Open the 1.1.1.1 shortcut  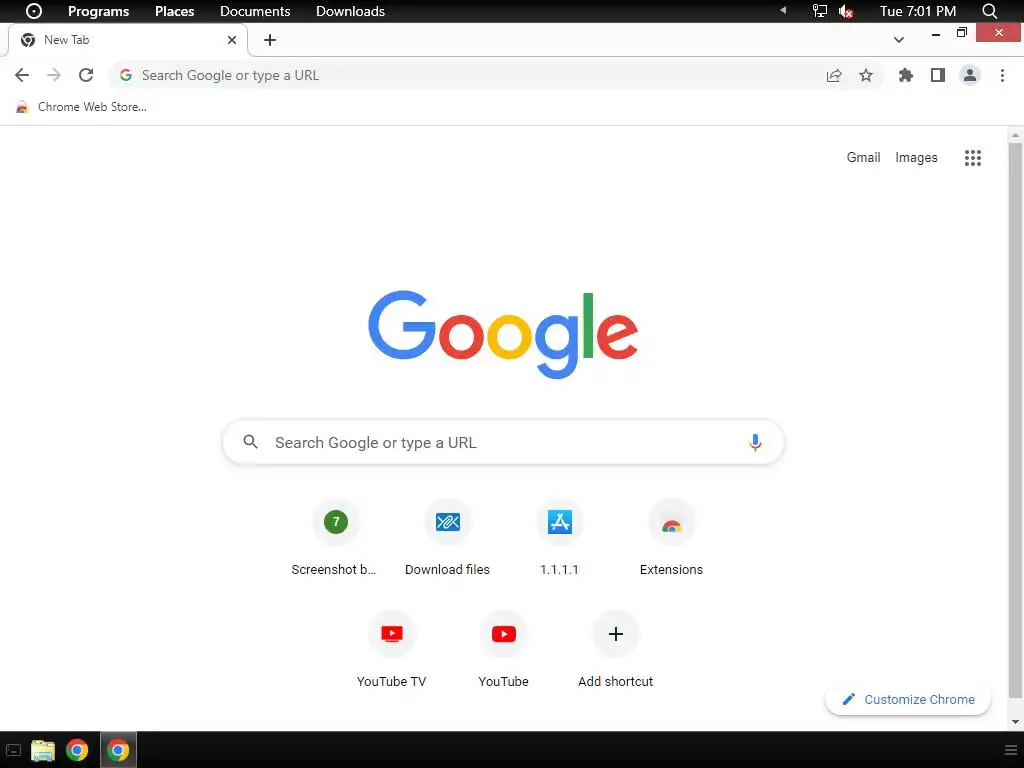point(560,538)
